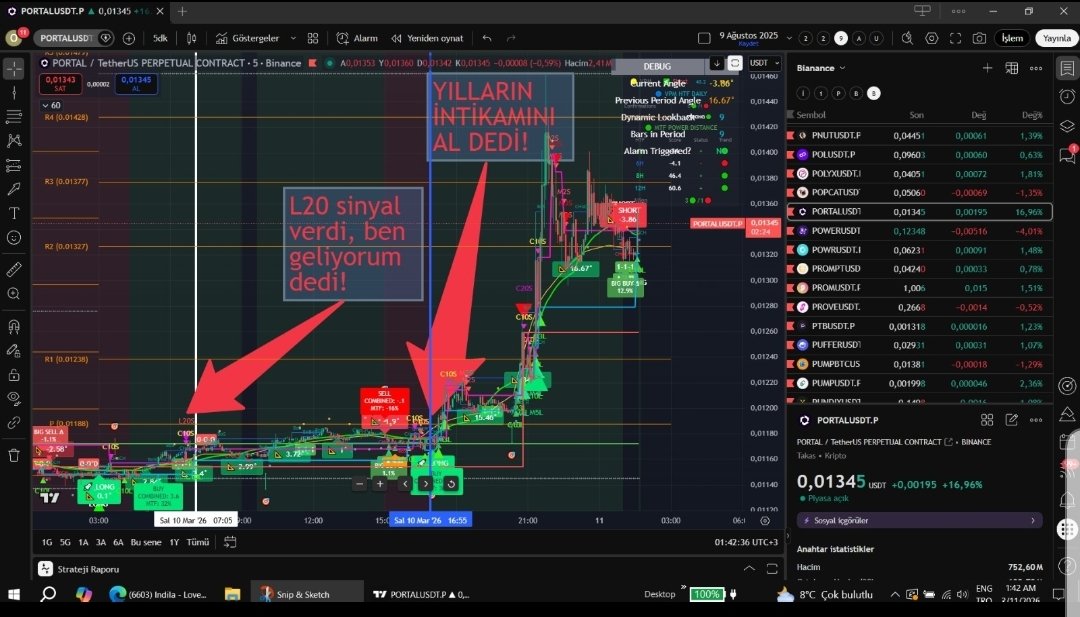
Task: Open the indicator templates grid icon
Action: click(313, 38)
